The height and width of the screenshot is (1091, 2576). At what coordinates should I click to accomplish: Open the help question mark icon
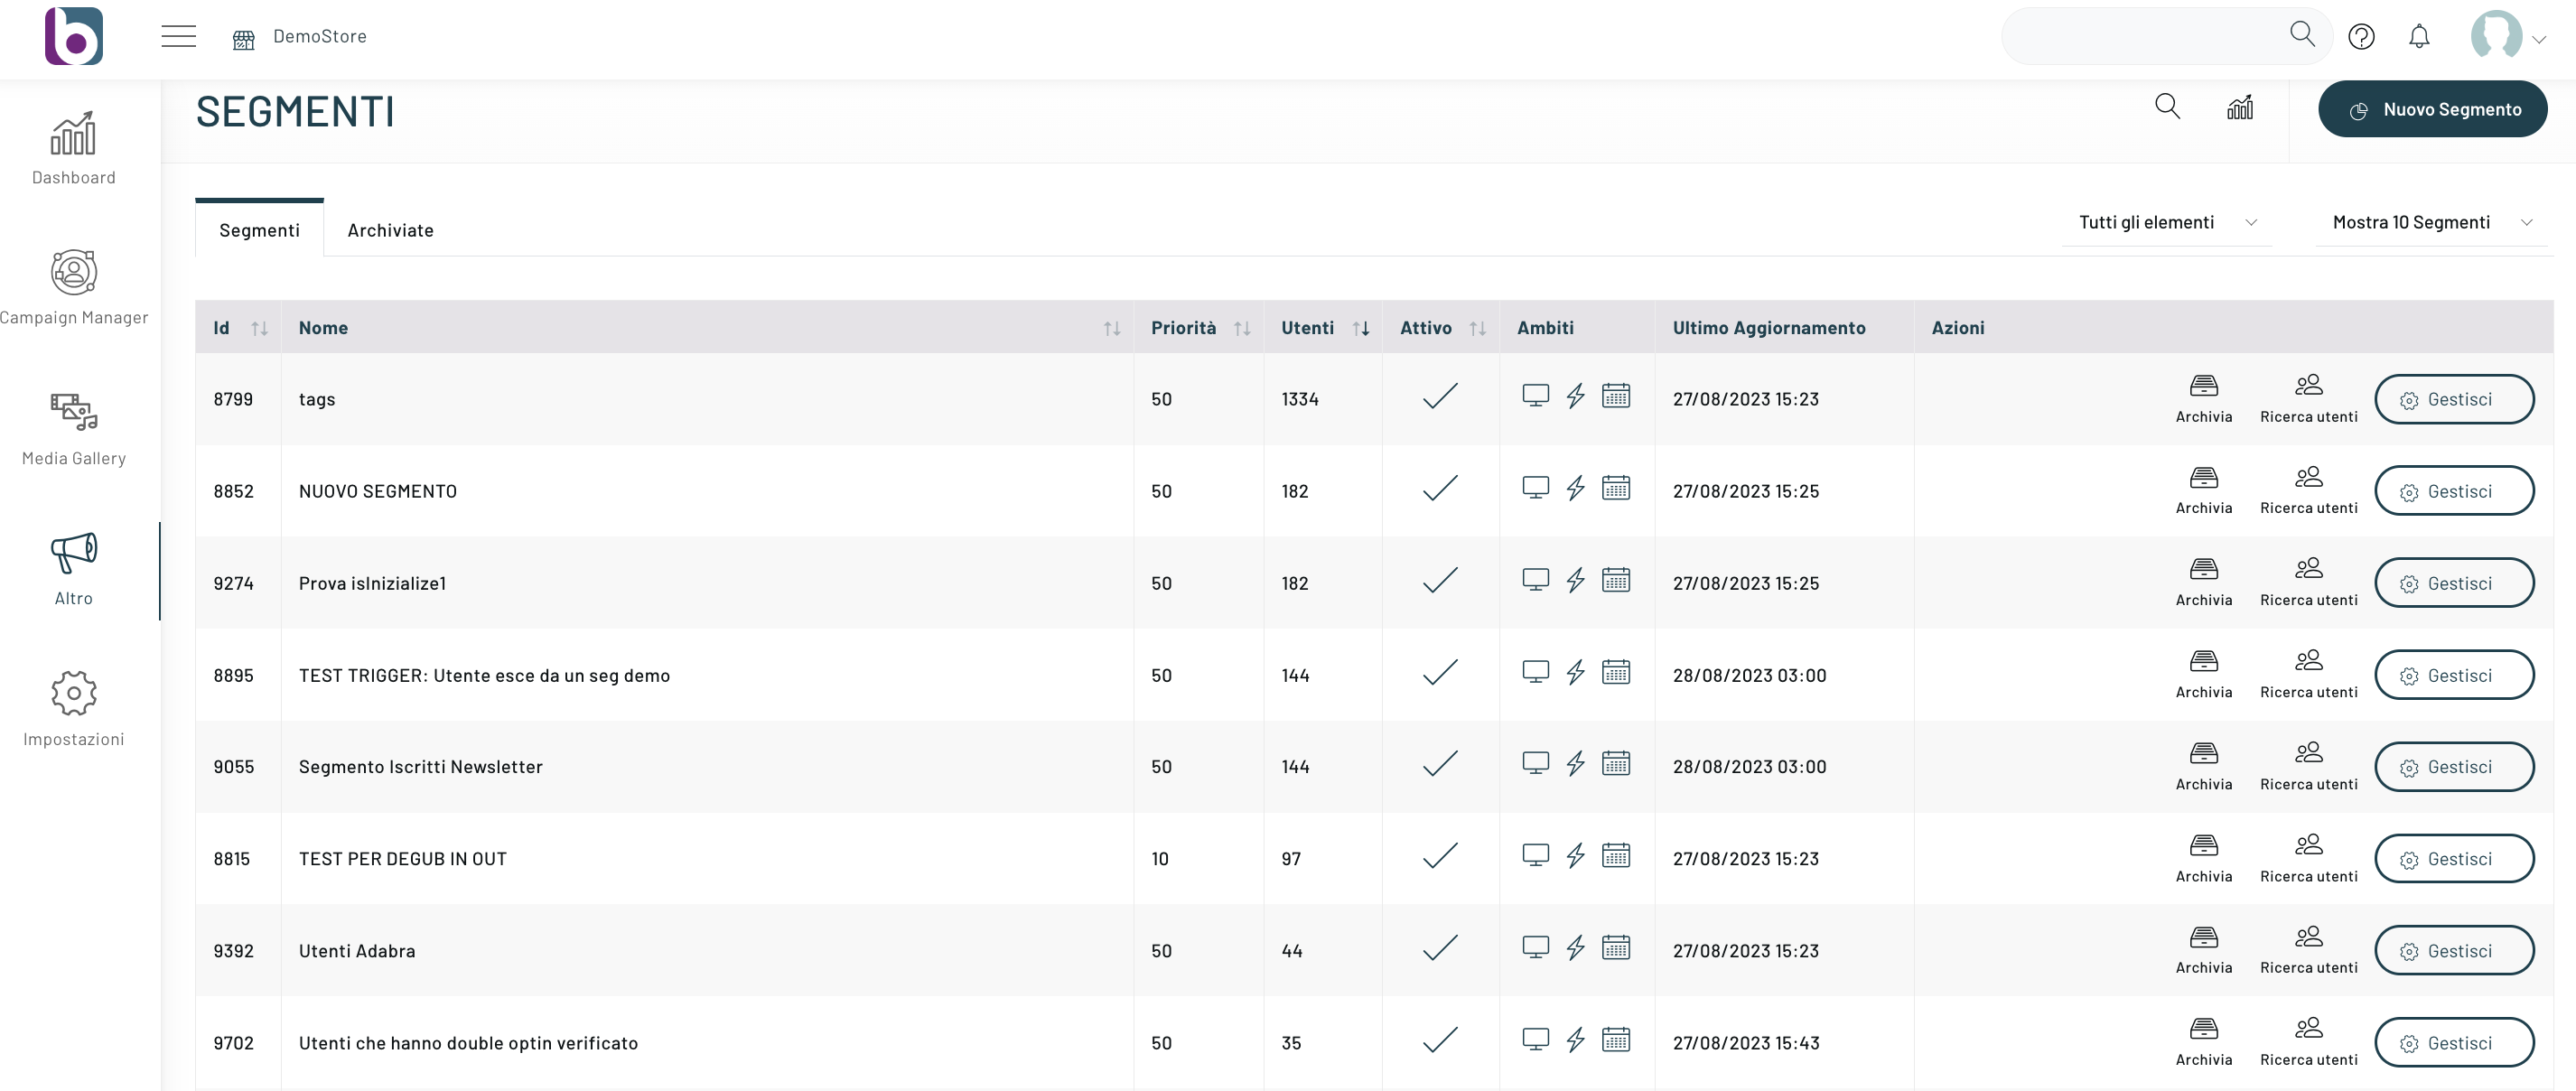click(x=2361, y=37)
